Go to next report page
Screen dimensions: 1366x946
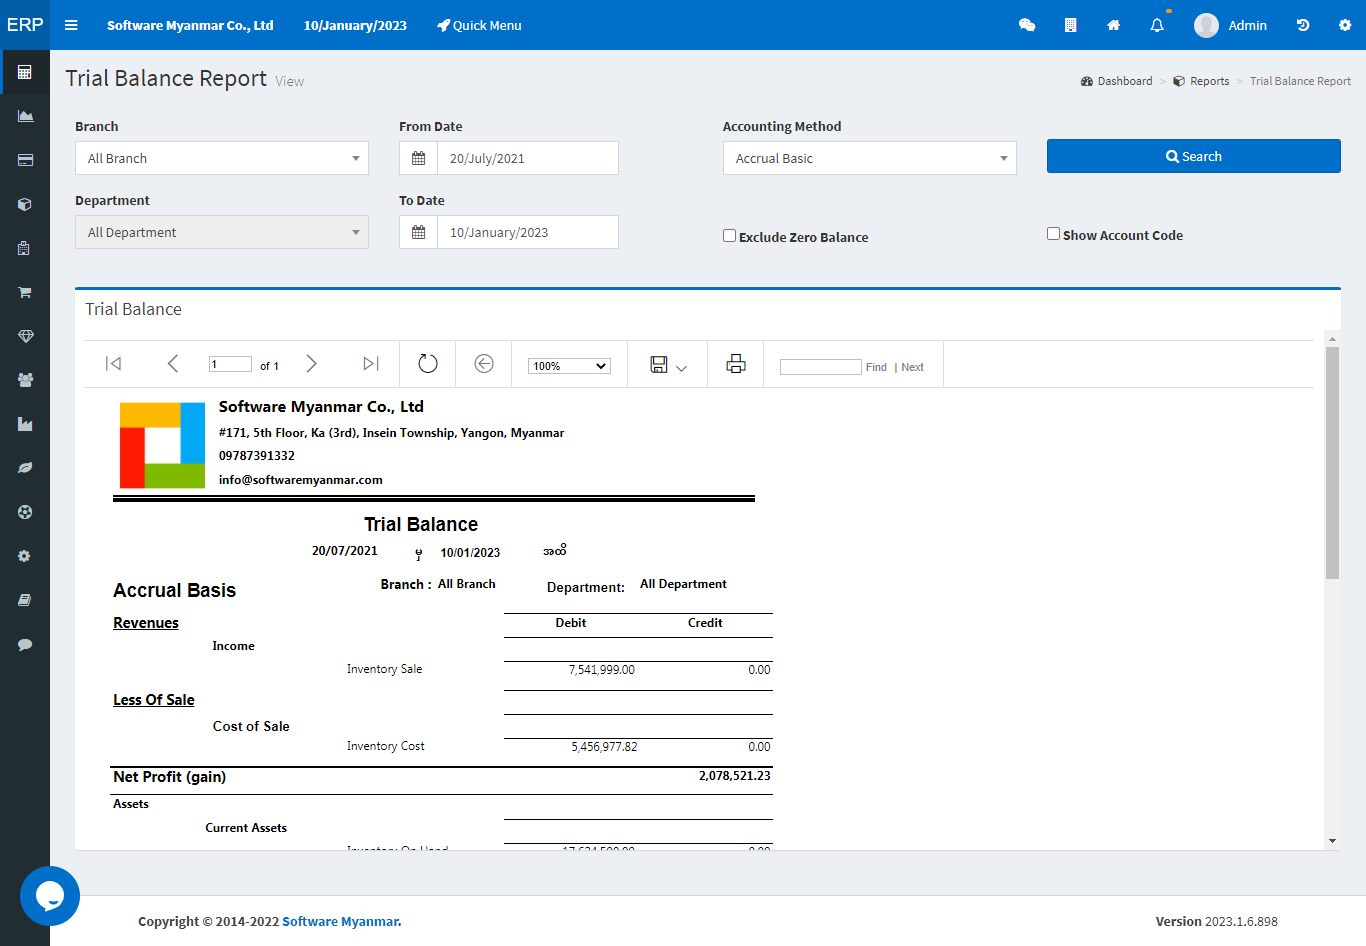coord(311,363)
